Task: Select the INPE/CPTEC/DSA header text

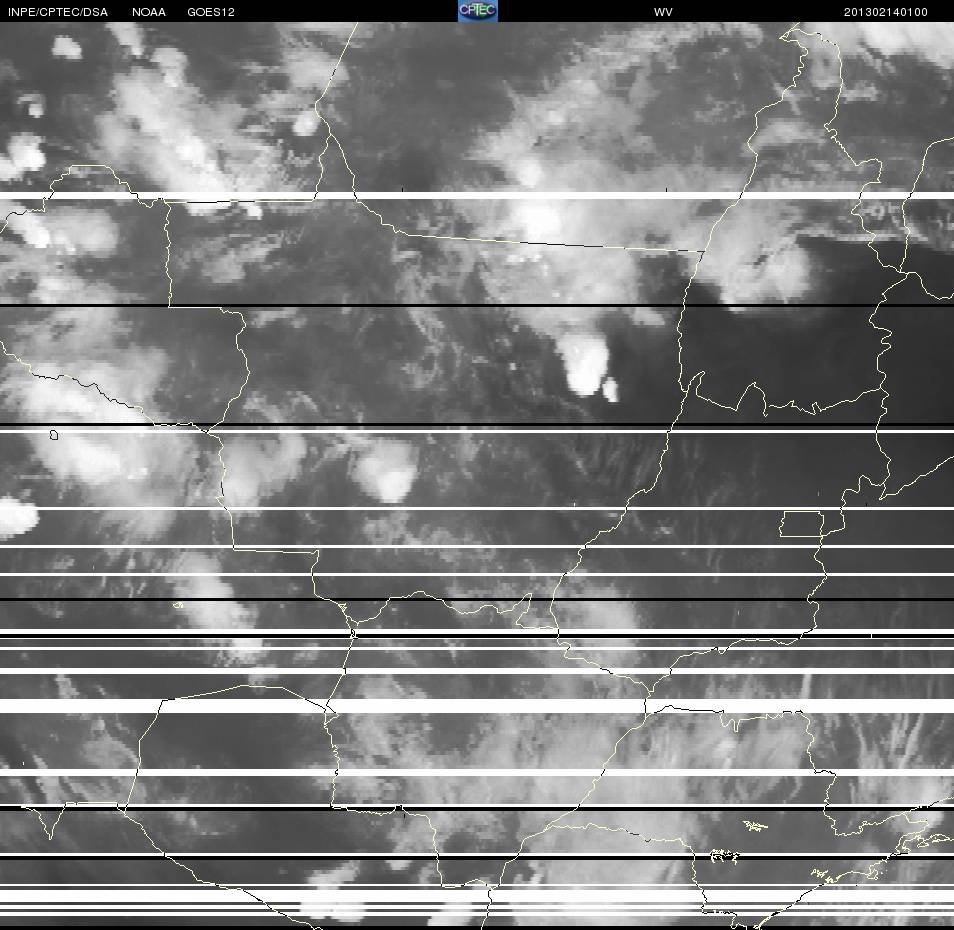Action: pos(58,12)
